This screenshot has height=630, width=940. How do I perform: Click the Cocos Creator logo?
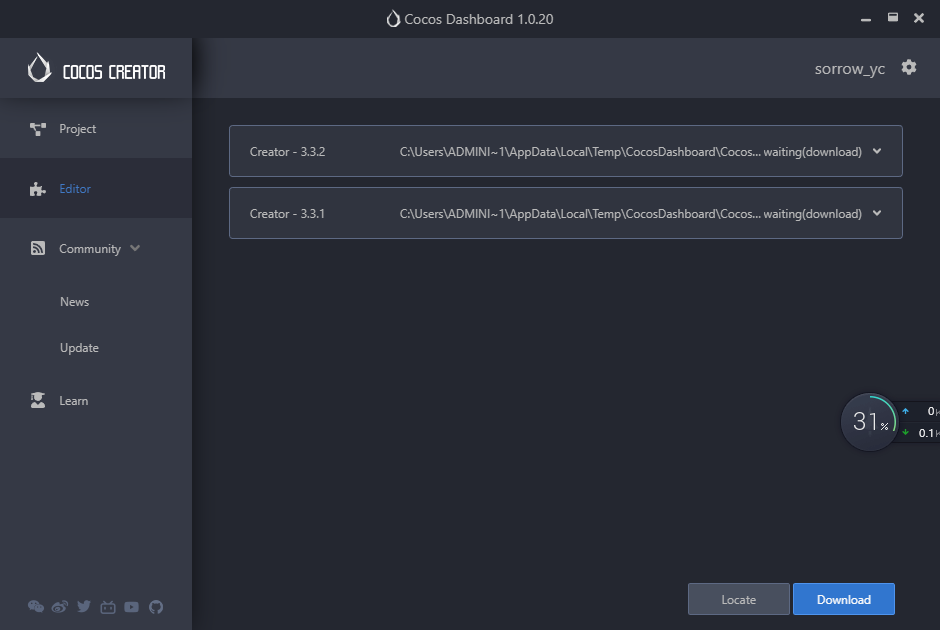tap(96, 69)
